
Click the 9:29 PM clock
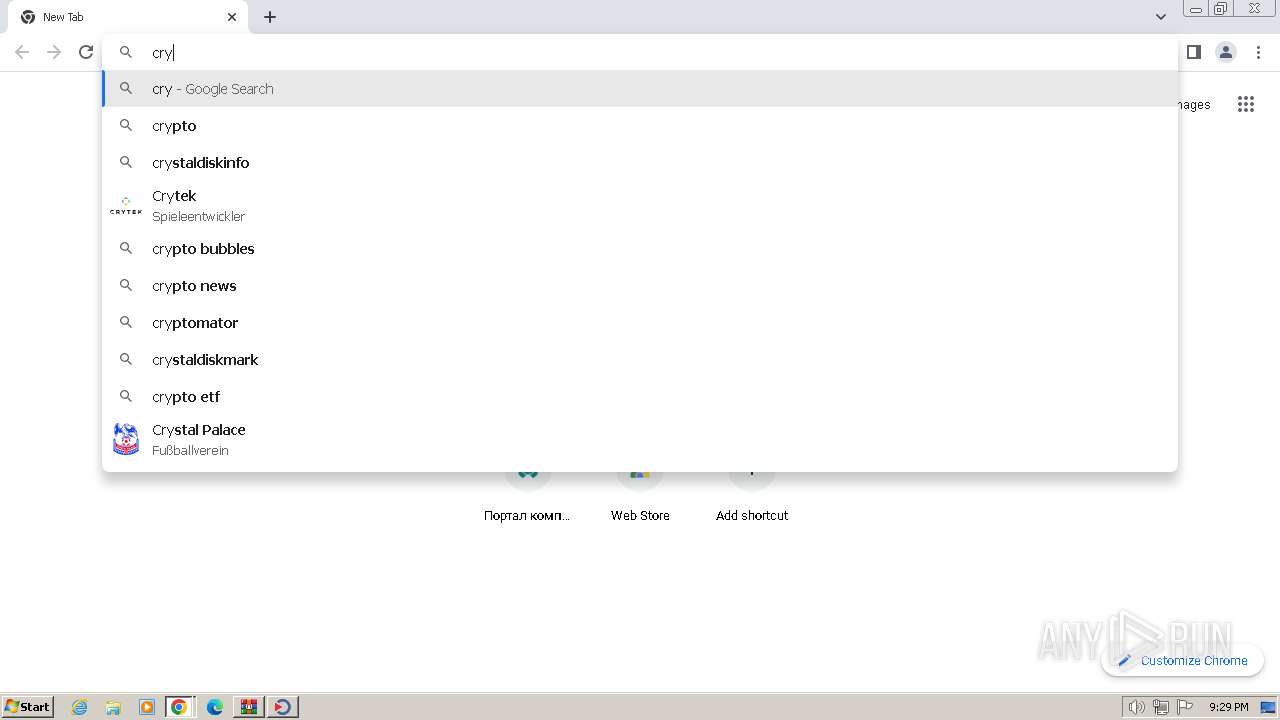(1229, 707)
